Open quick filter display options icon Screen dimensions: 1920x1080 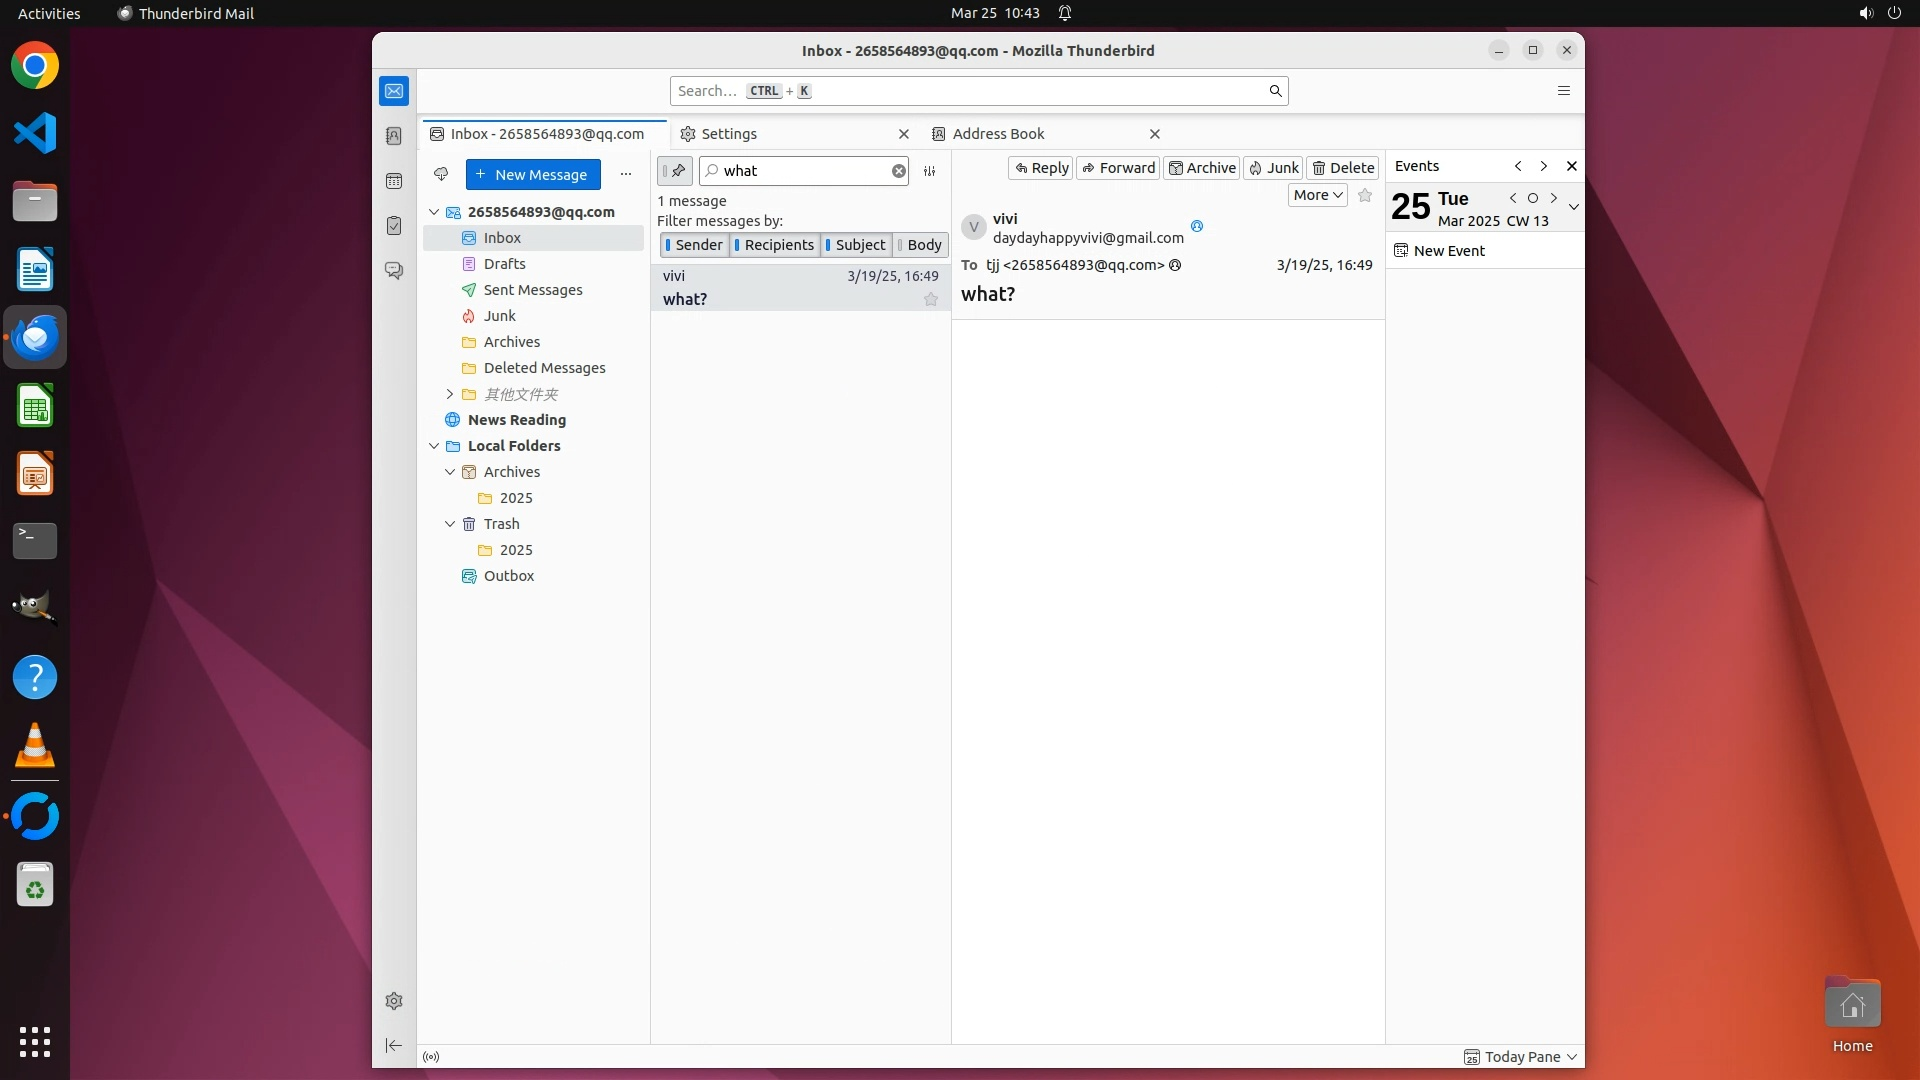coord(929,171)
